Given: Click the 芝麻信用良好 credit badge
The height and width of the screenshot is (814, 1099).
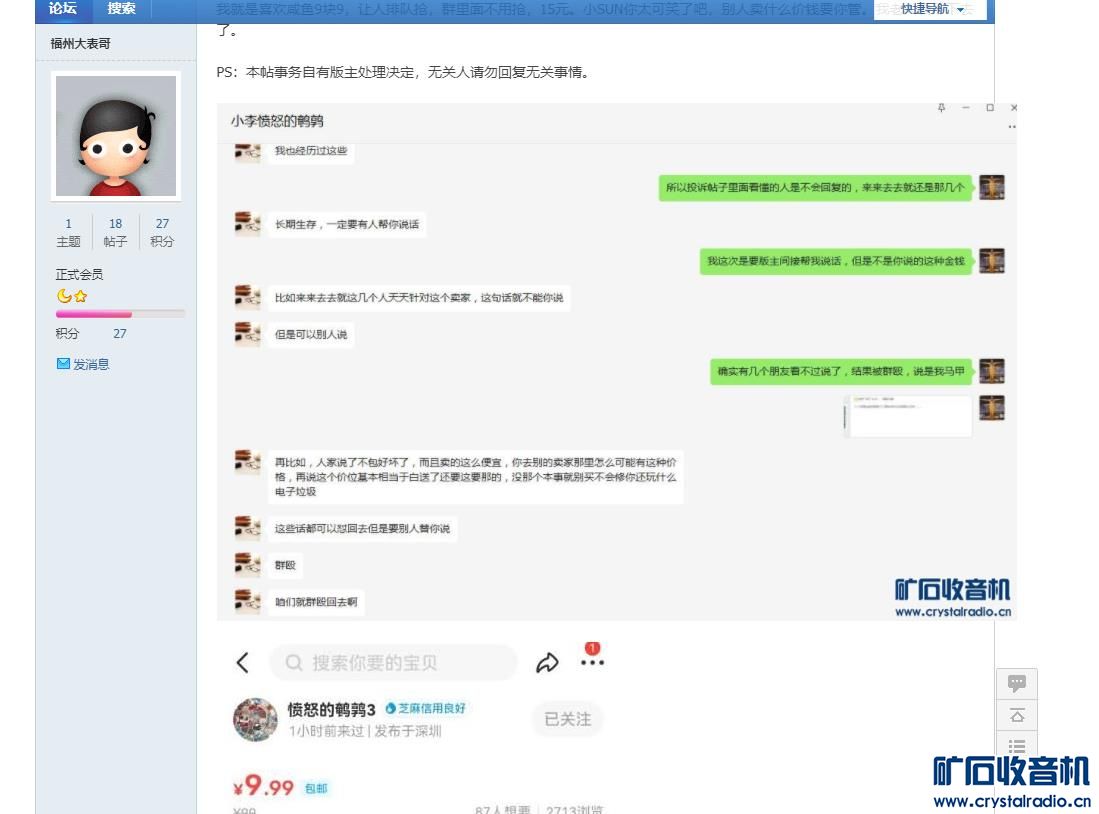Looking at the screenshot, I should 425,708.
